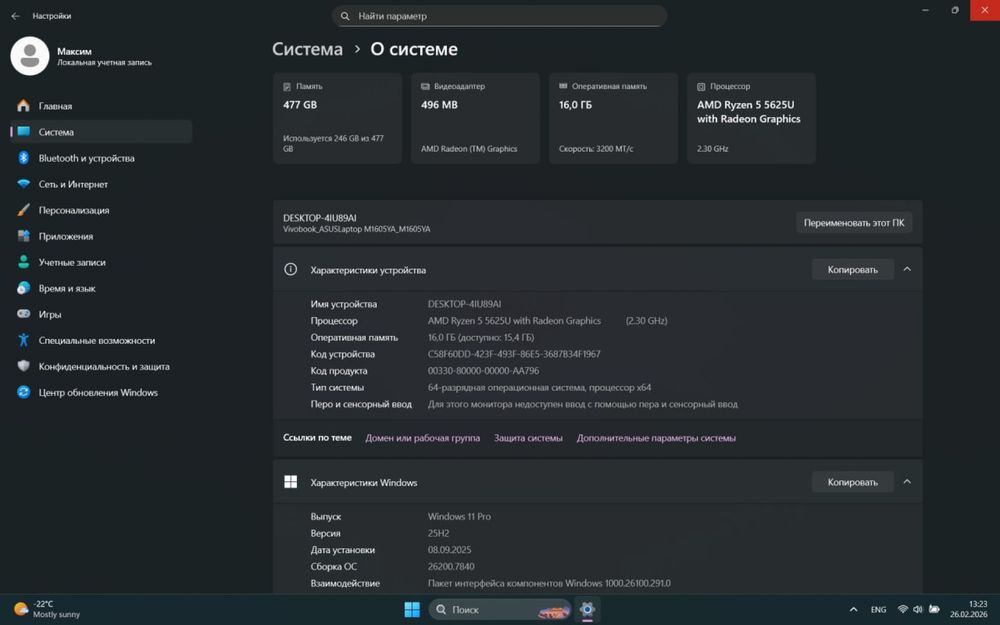Collapse the Характеристики Windows section

tap(907, 482)
